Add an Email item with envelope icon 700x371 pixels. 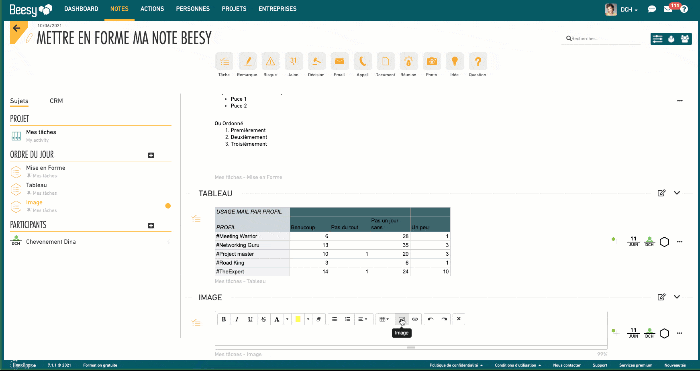[339, 61]
